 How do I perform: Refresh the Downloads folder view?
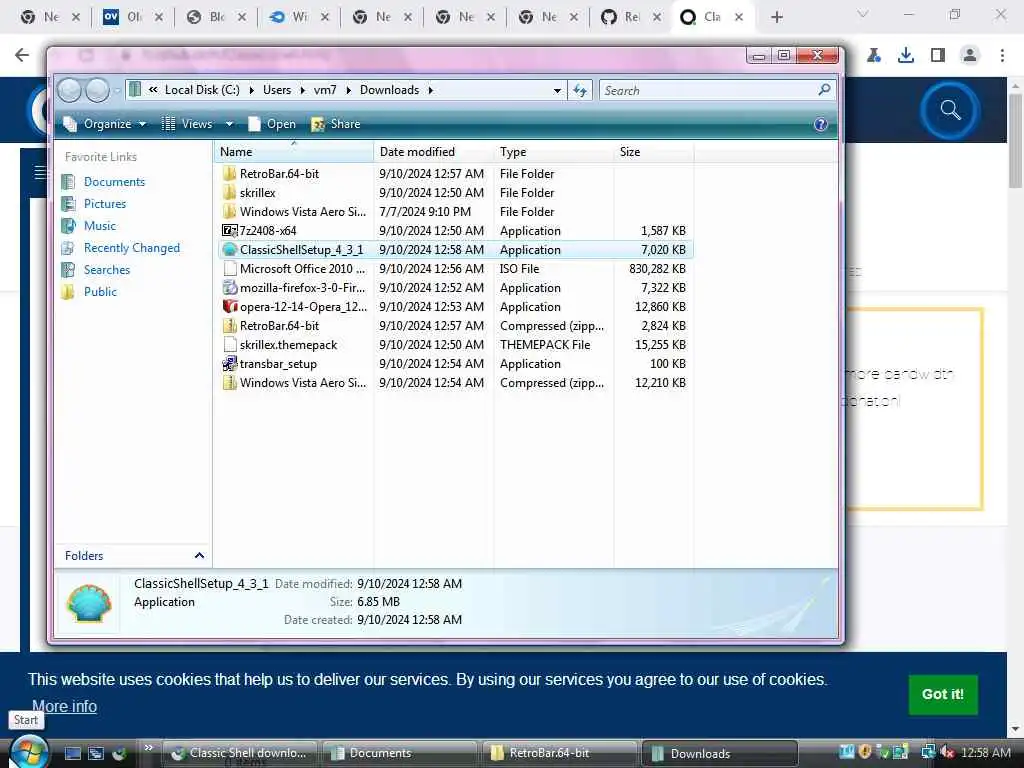580,90
